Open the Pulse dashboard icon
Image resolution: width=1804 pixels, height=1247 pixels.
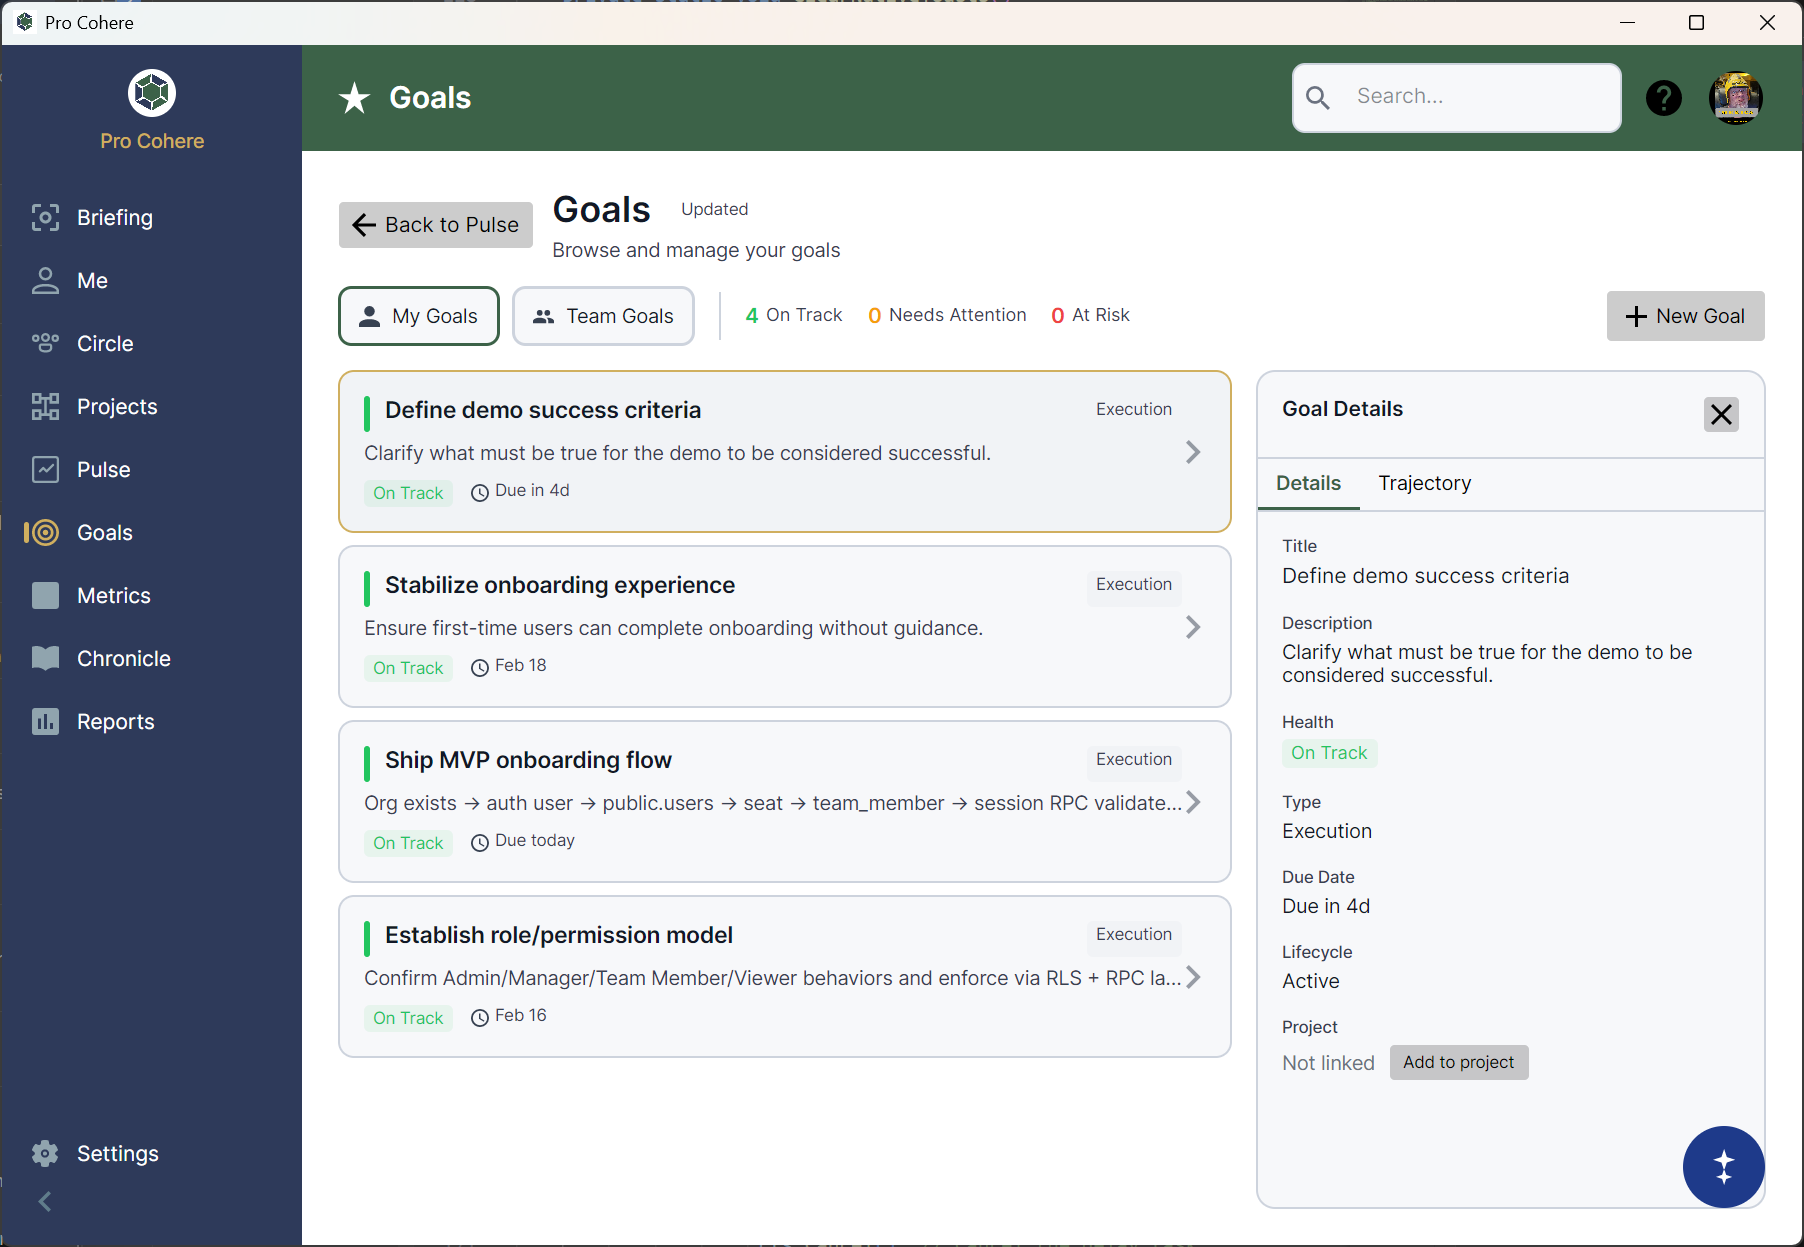pyautogui.click(x=45, y=469)
